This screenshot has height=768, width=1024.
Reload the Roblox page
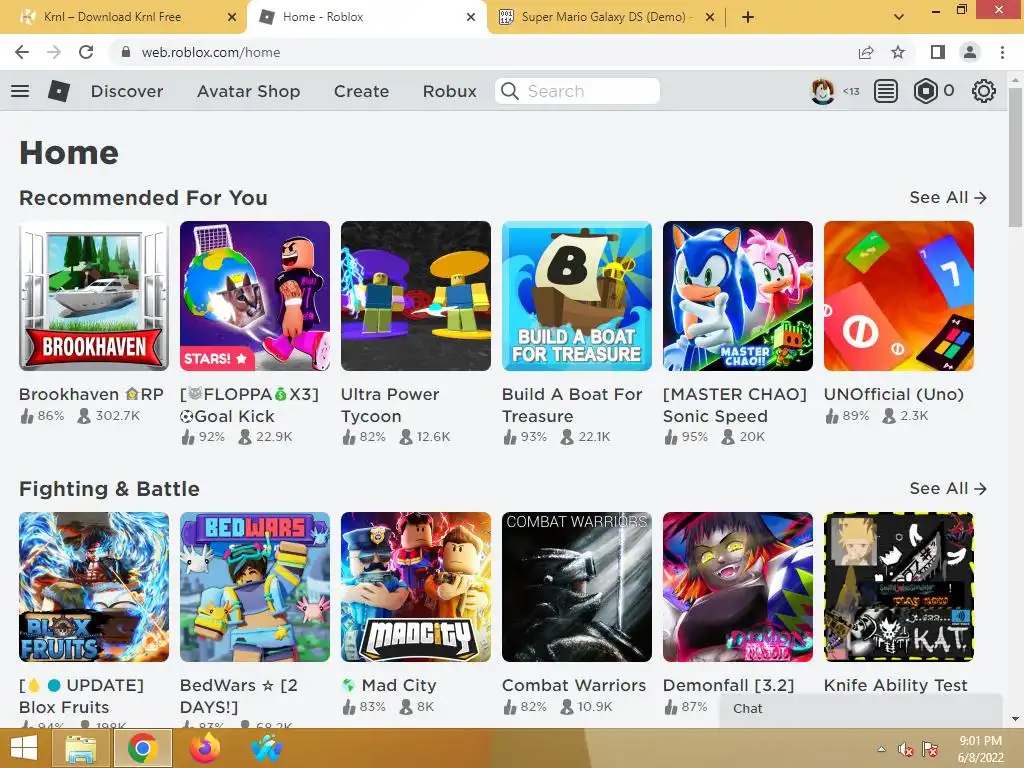click(86, 52)
